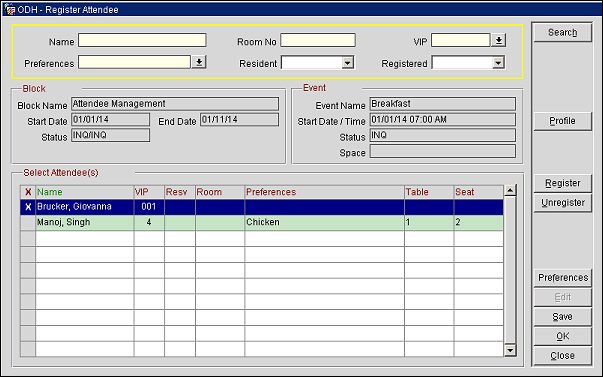Click the Block Name field

coord(175,104)
